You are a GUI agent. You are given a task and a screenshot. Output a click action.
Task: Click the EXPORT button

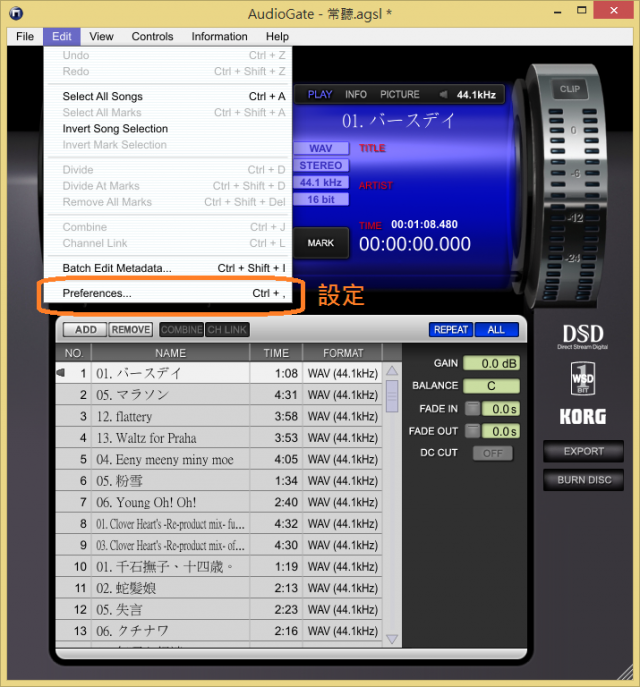click(583, 451)
